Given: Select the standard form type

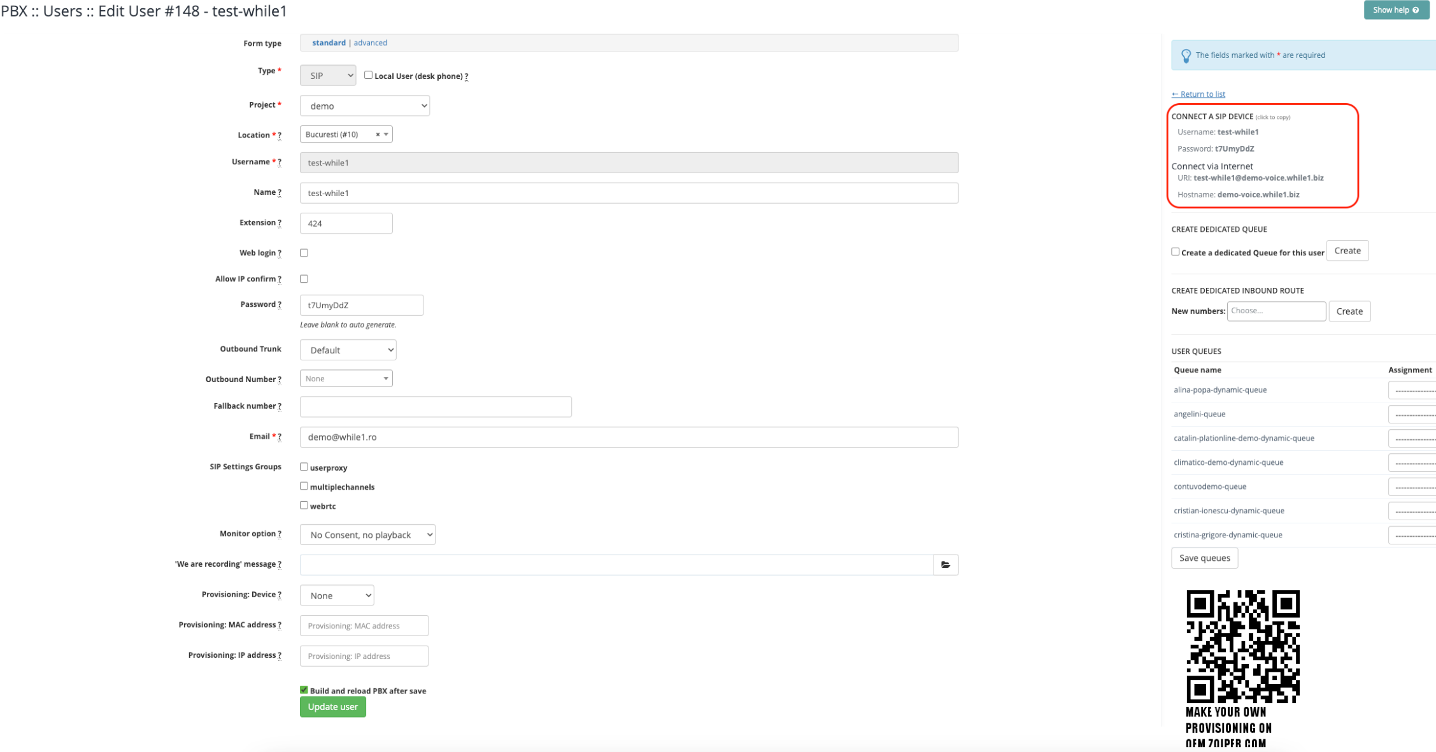Looking at the screenshot, I should point(328,43).
